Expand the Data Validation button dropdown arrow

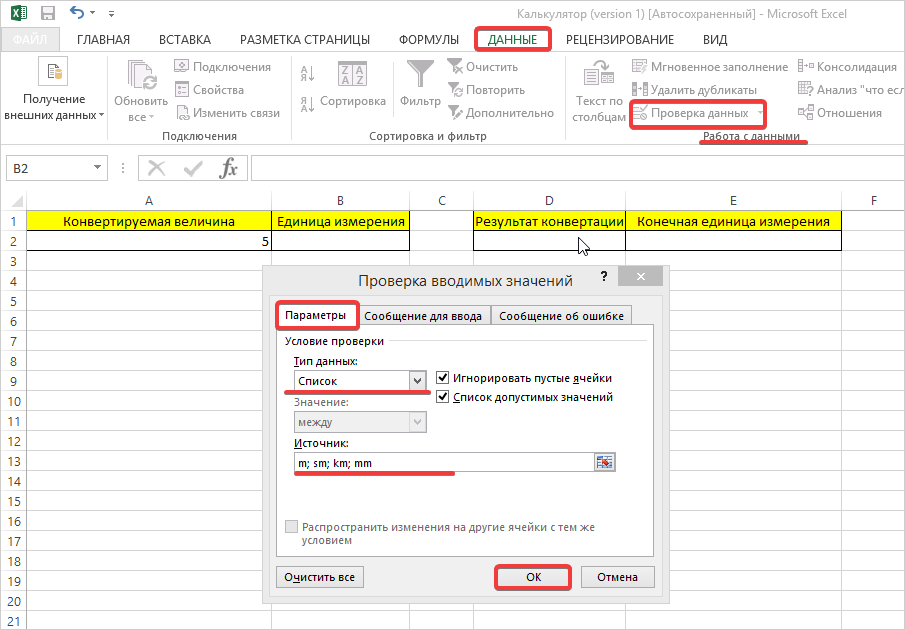(760, 113)
